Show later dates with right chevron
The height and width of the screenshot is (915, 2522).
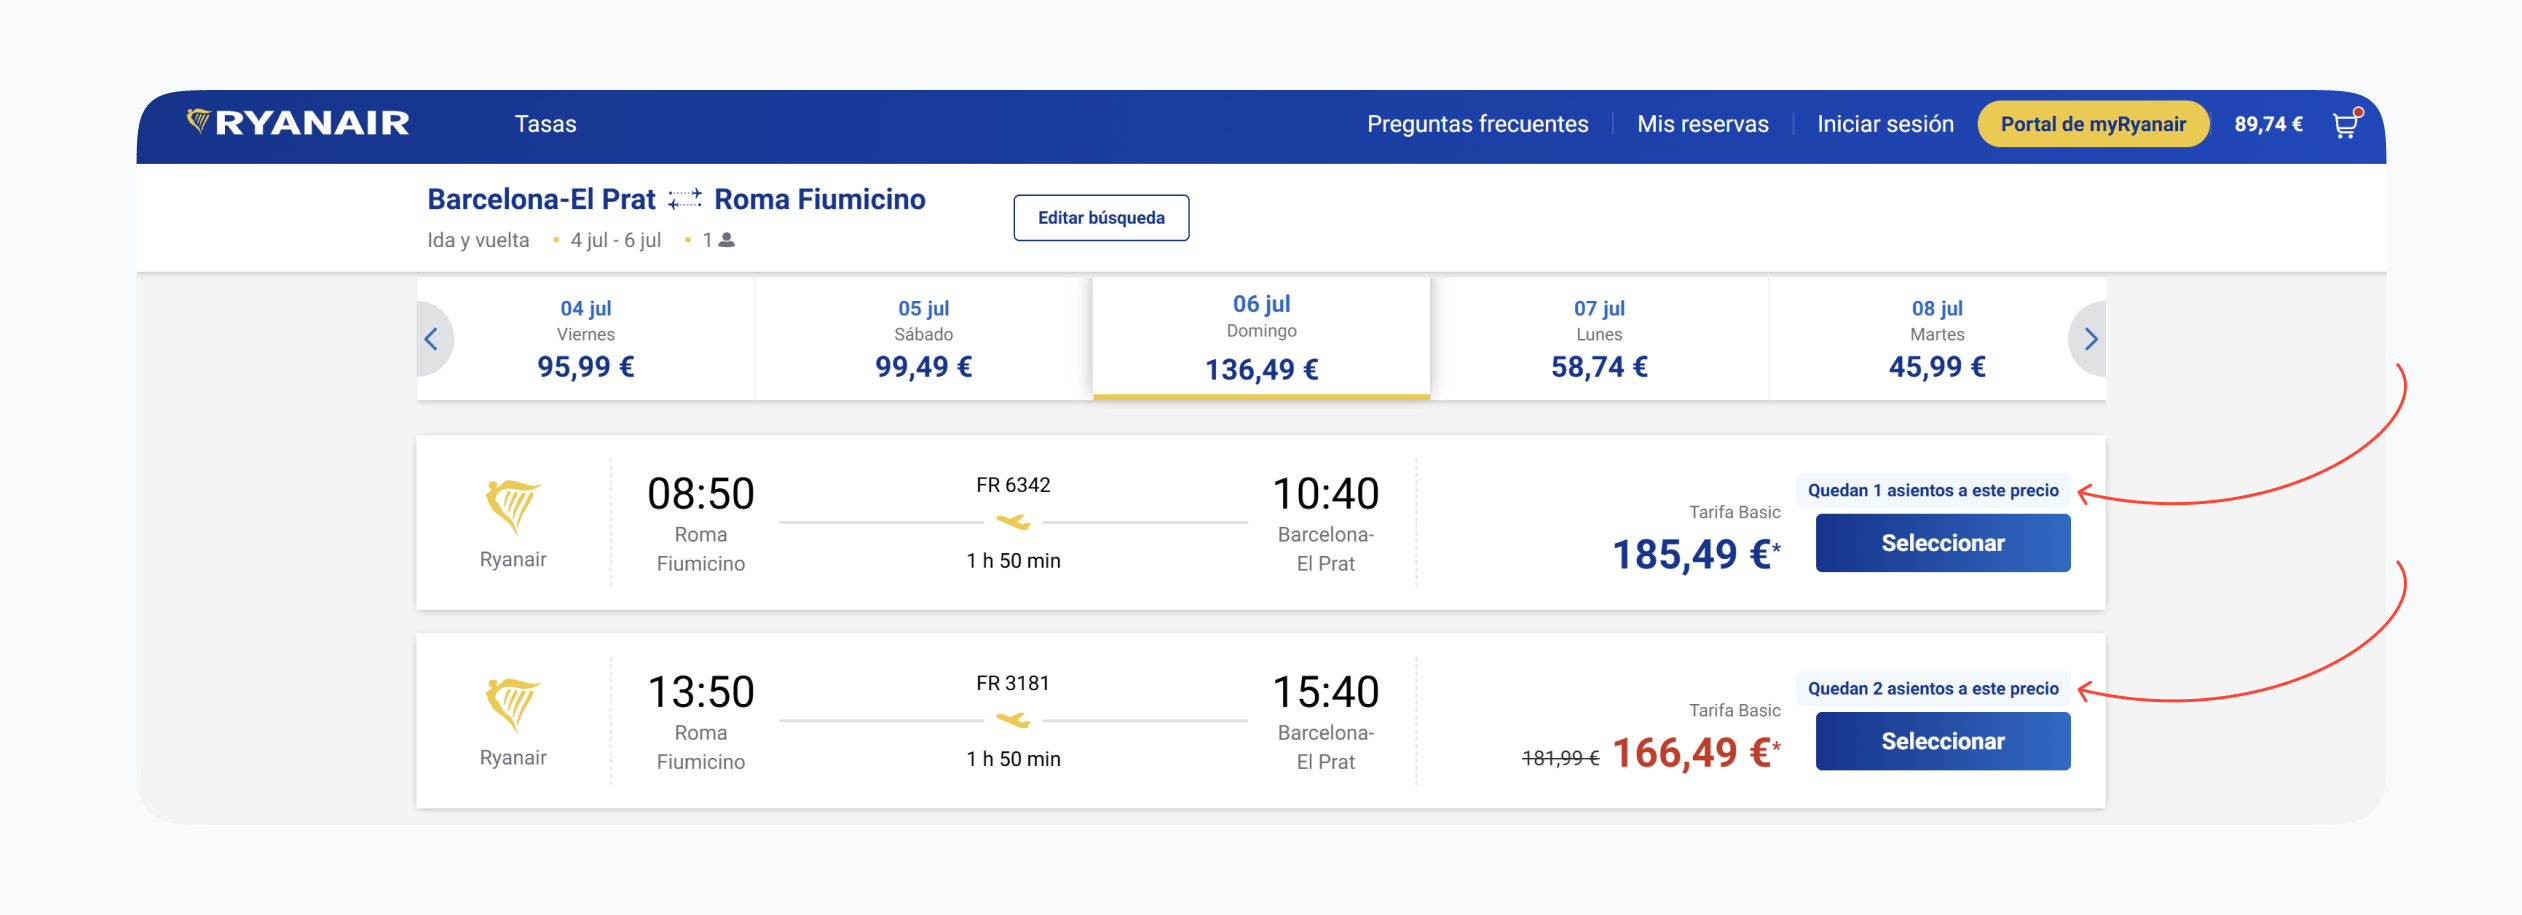tap(2090, 339)
